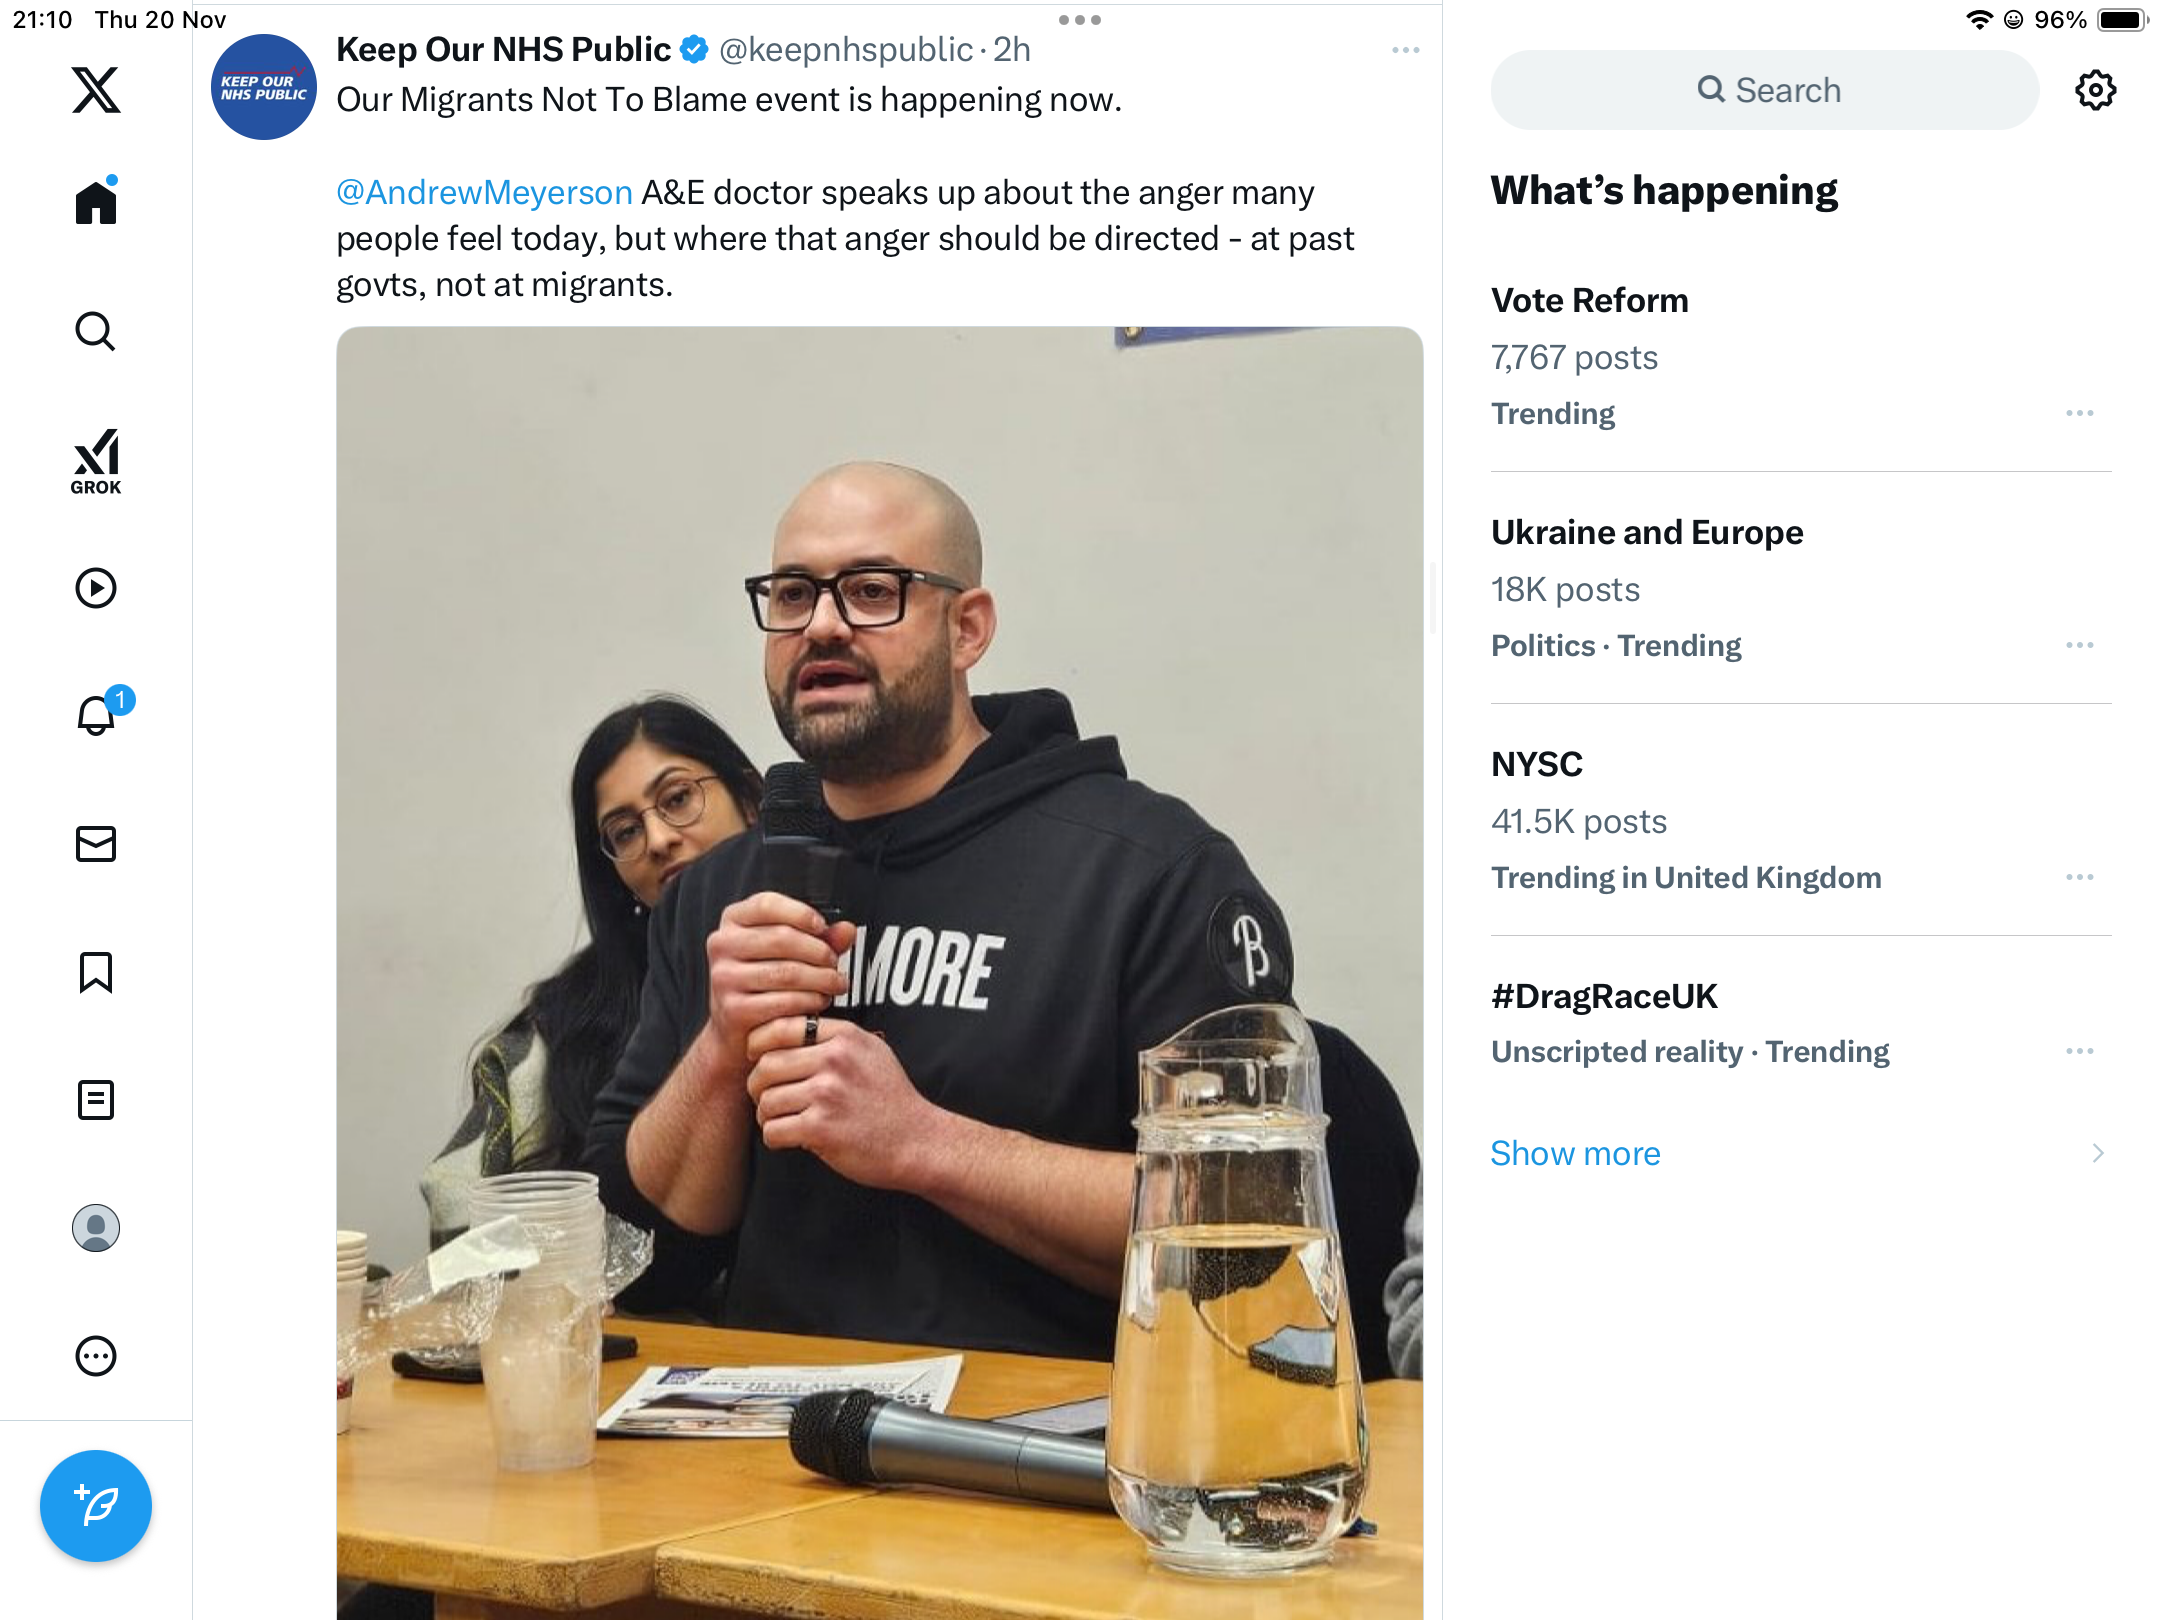Open Bookmarks icon
This screenshot has width=2160, height=1620.
(96, 972)
